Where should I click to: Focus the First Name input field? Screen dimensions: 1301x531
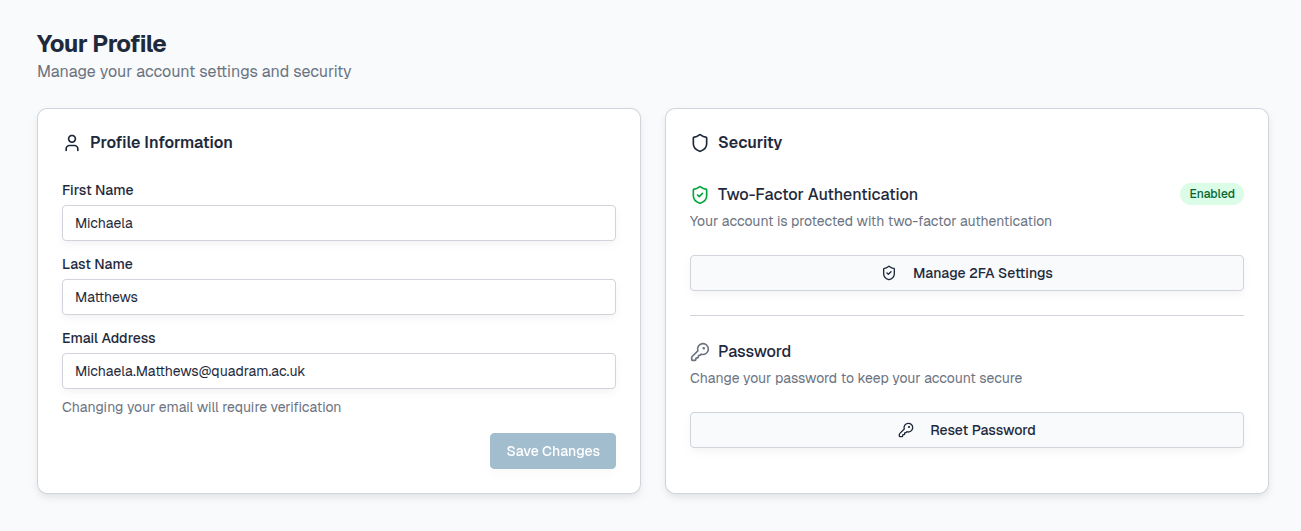point(338,223)
